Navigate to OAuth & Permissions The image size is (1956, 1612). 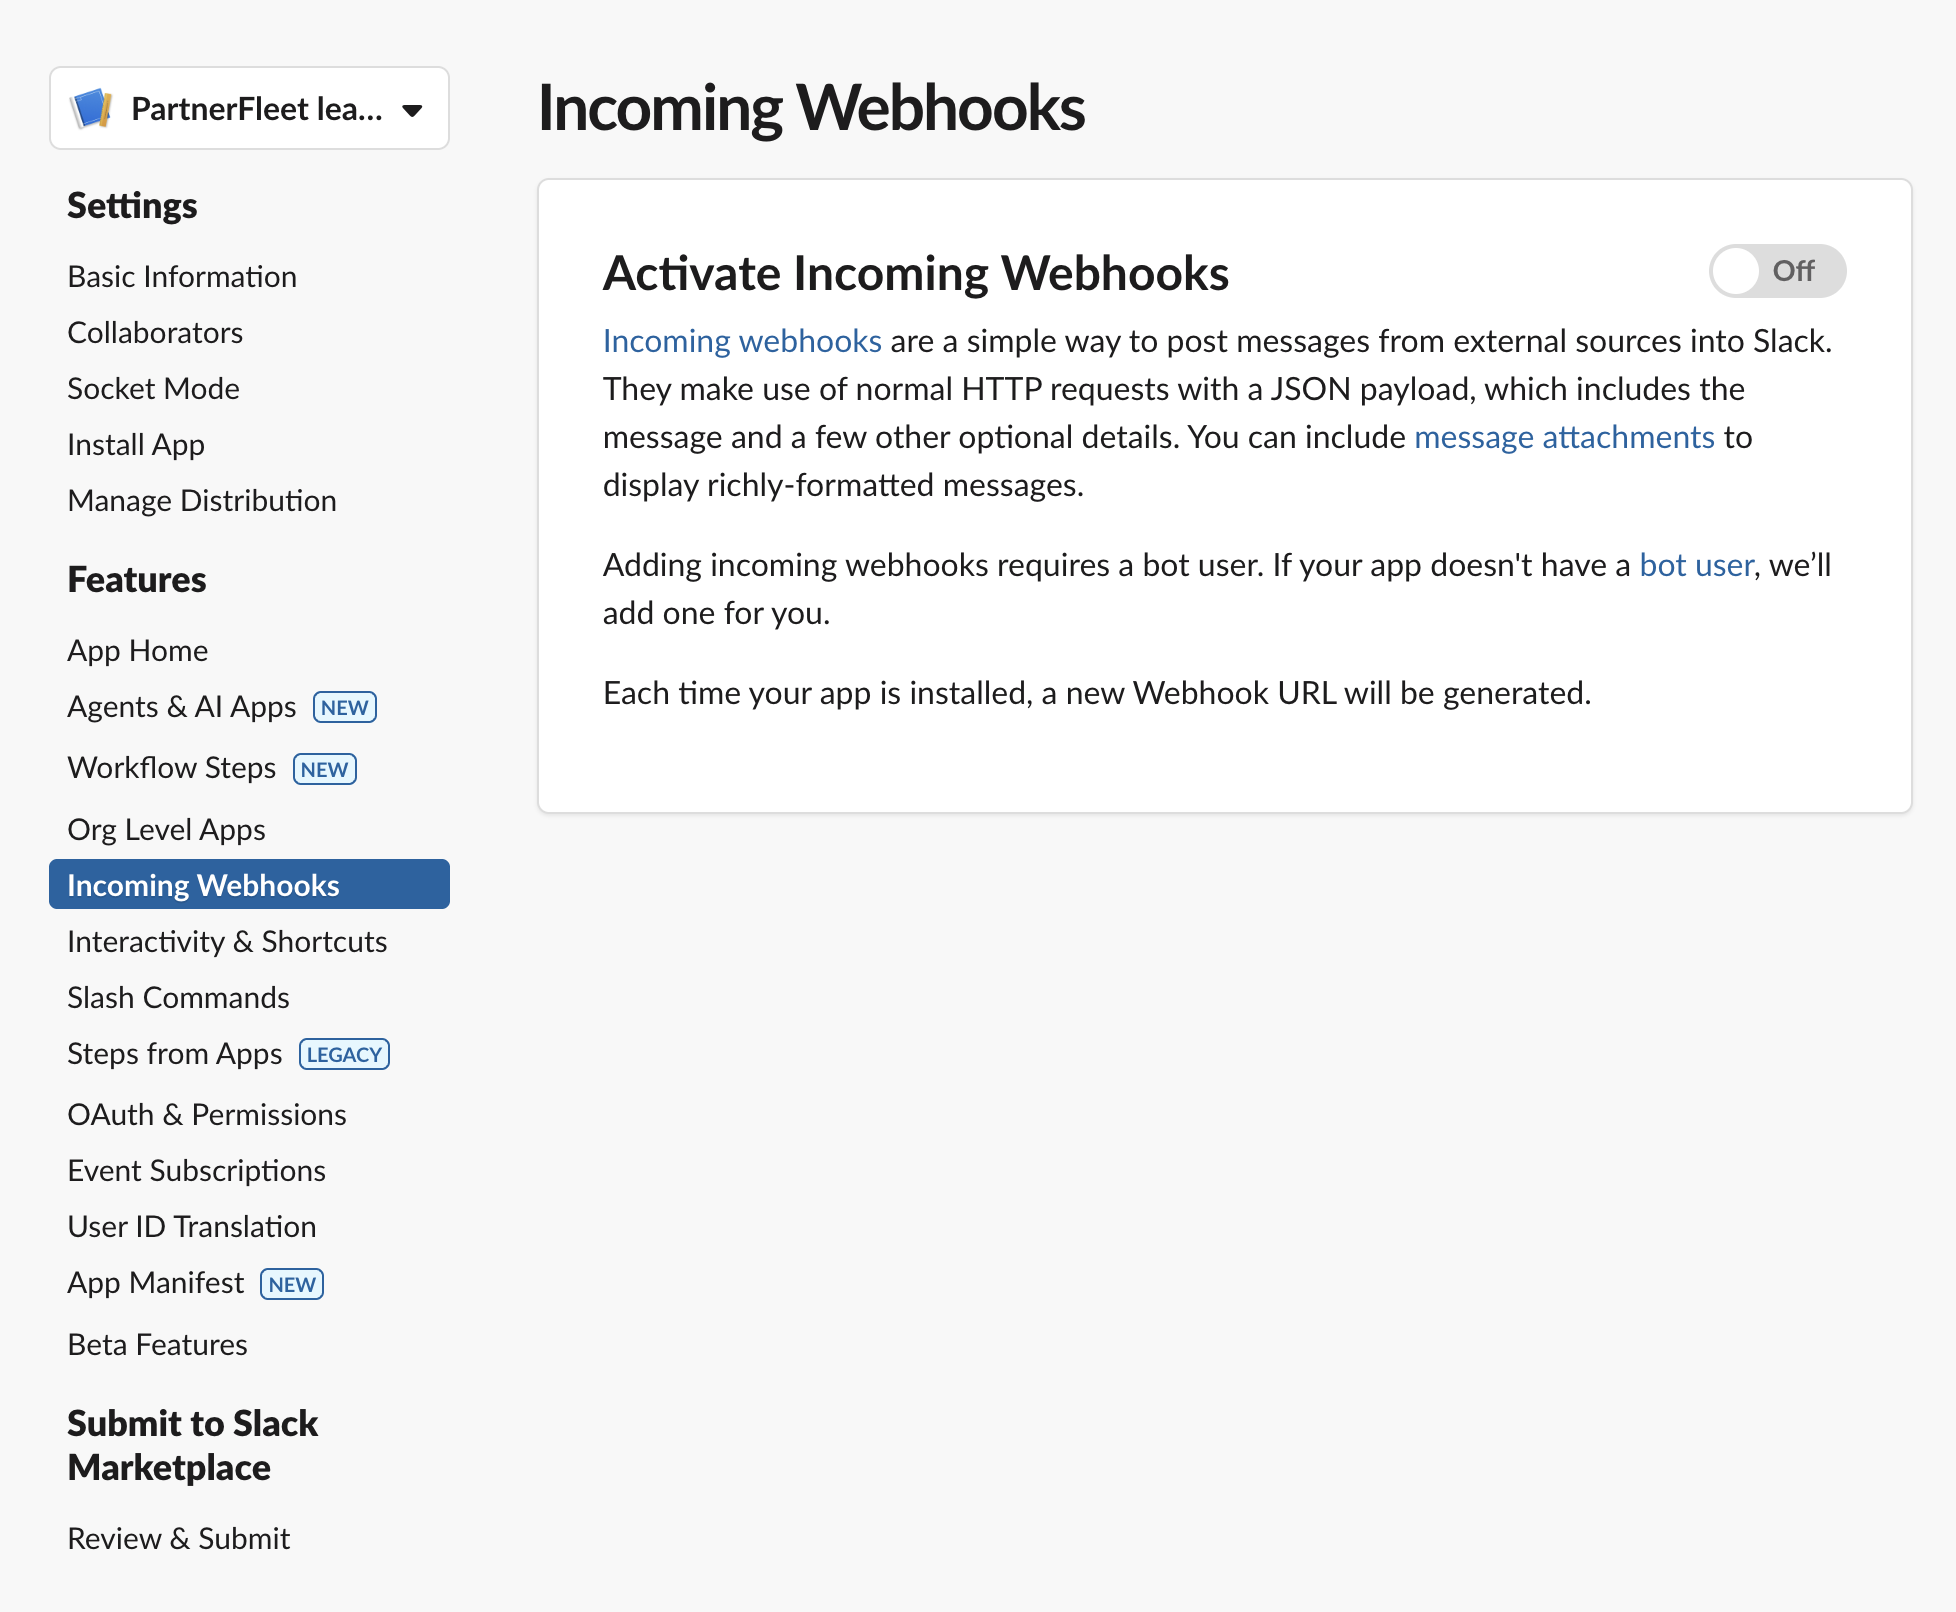coord(207,1114)
